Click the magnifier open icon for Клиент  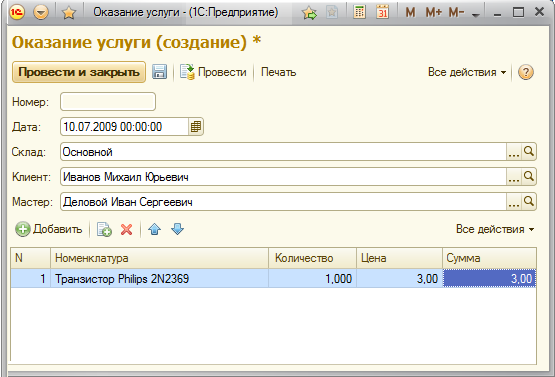[529, 176]
